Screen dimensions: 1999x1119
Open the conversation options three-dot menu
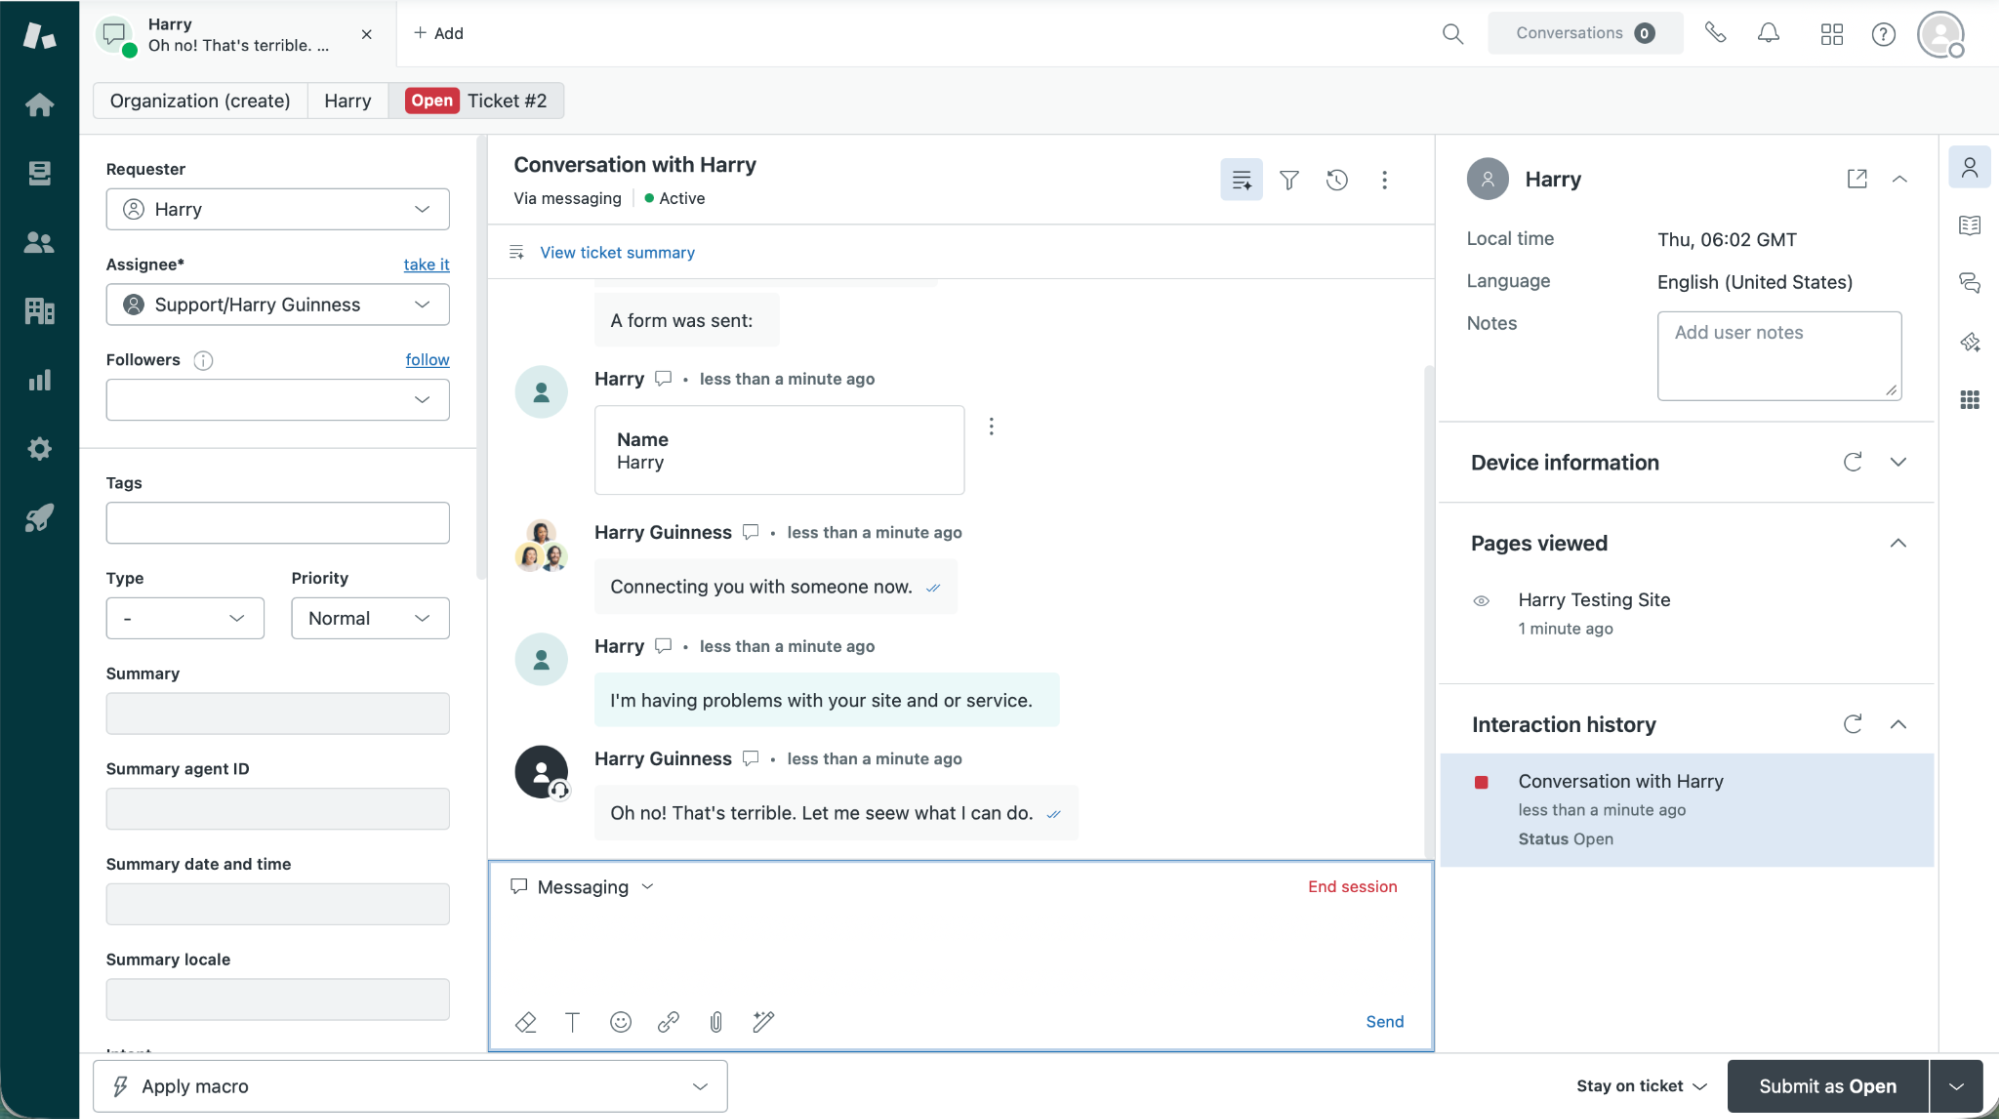[x=1385, y=180]
